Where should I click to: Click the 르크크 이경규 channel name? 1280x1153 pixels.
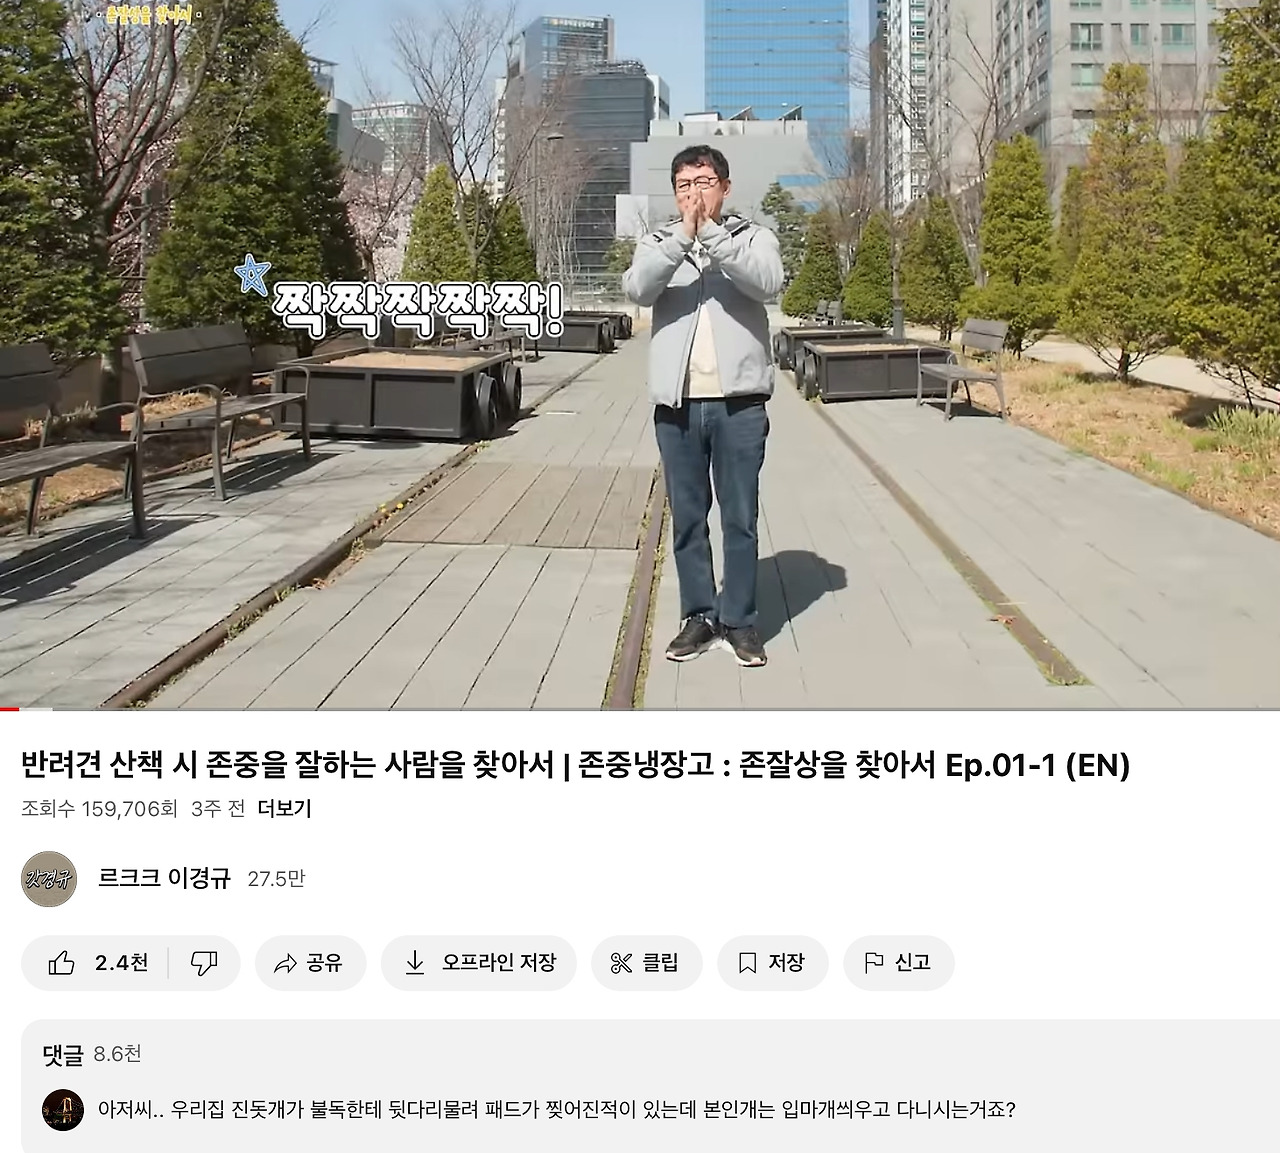point(164,878)
